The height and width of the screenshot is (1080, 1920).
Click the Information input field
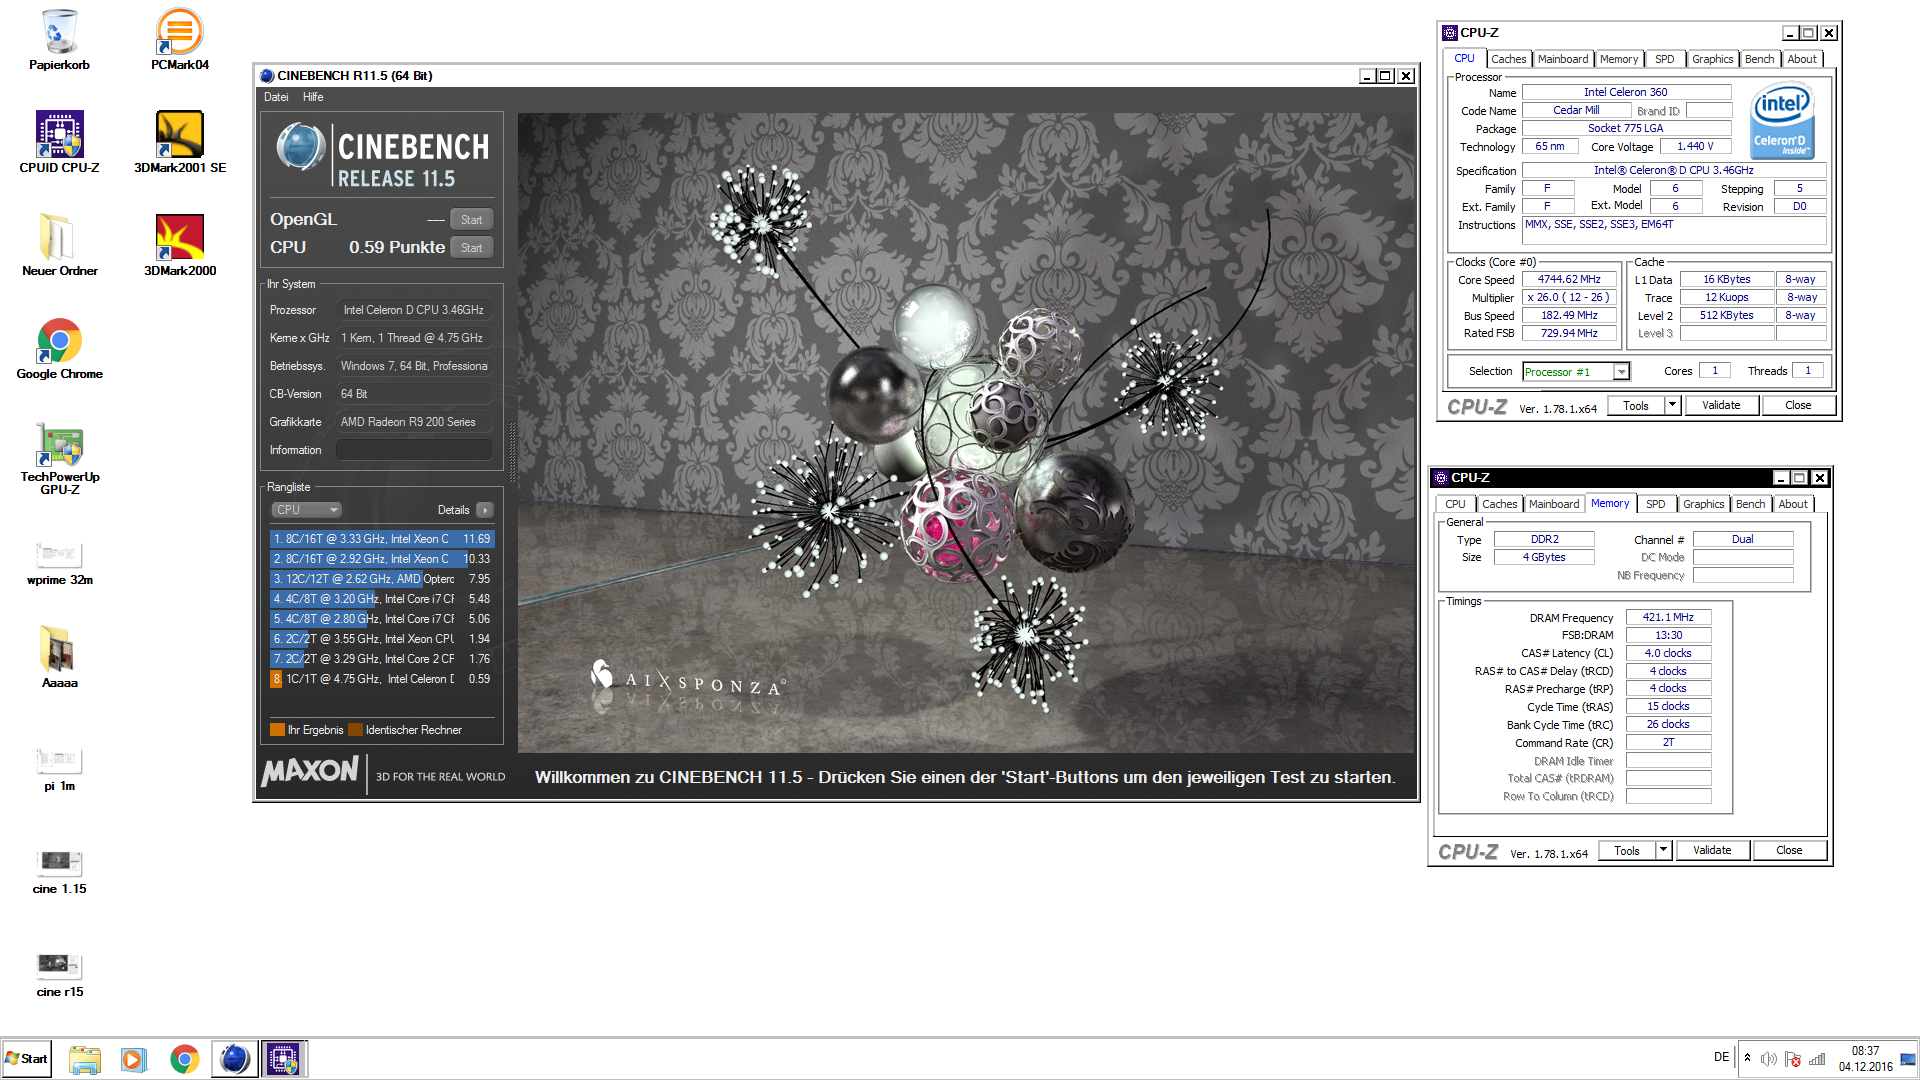(414, 450)
